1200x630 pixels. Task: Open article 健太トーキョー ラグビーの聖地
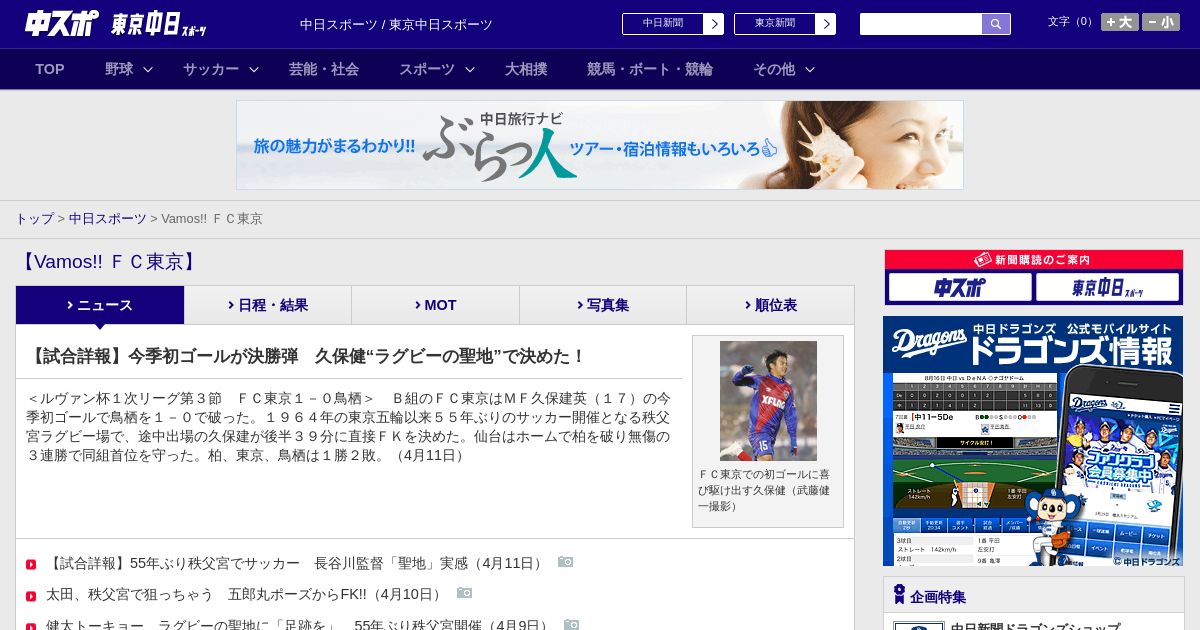point(300,624)
